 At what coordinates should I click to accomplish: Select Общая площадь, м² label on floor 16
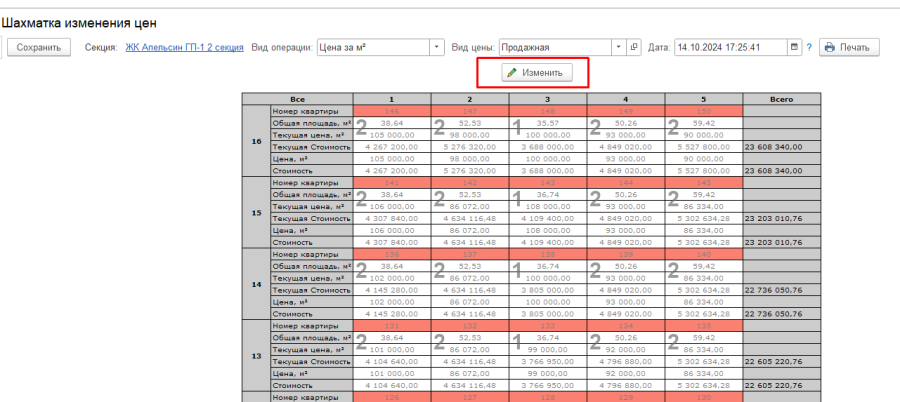tap(311, 123)
